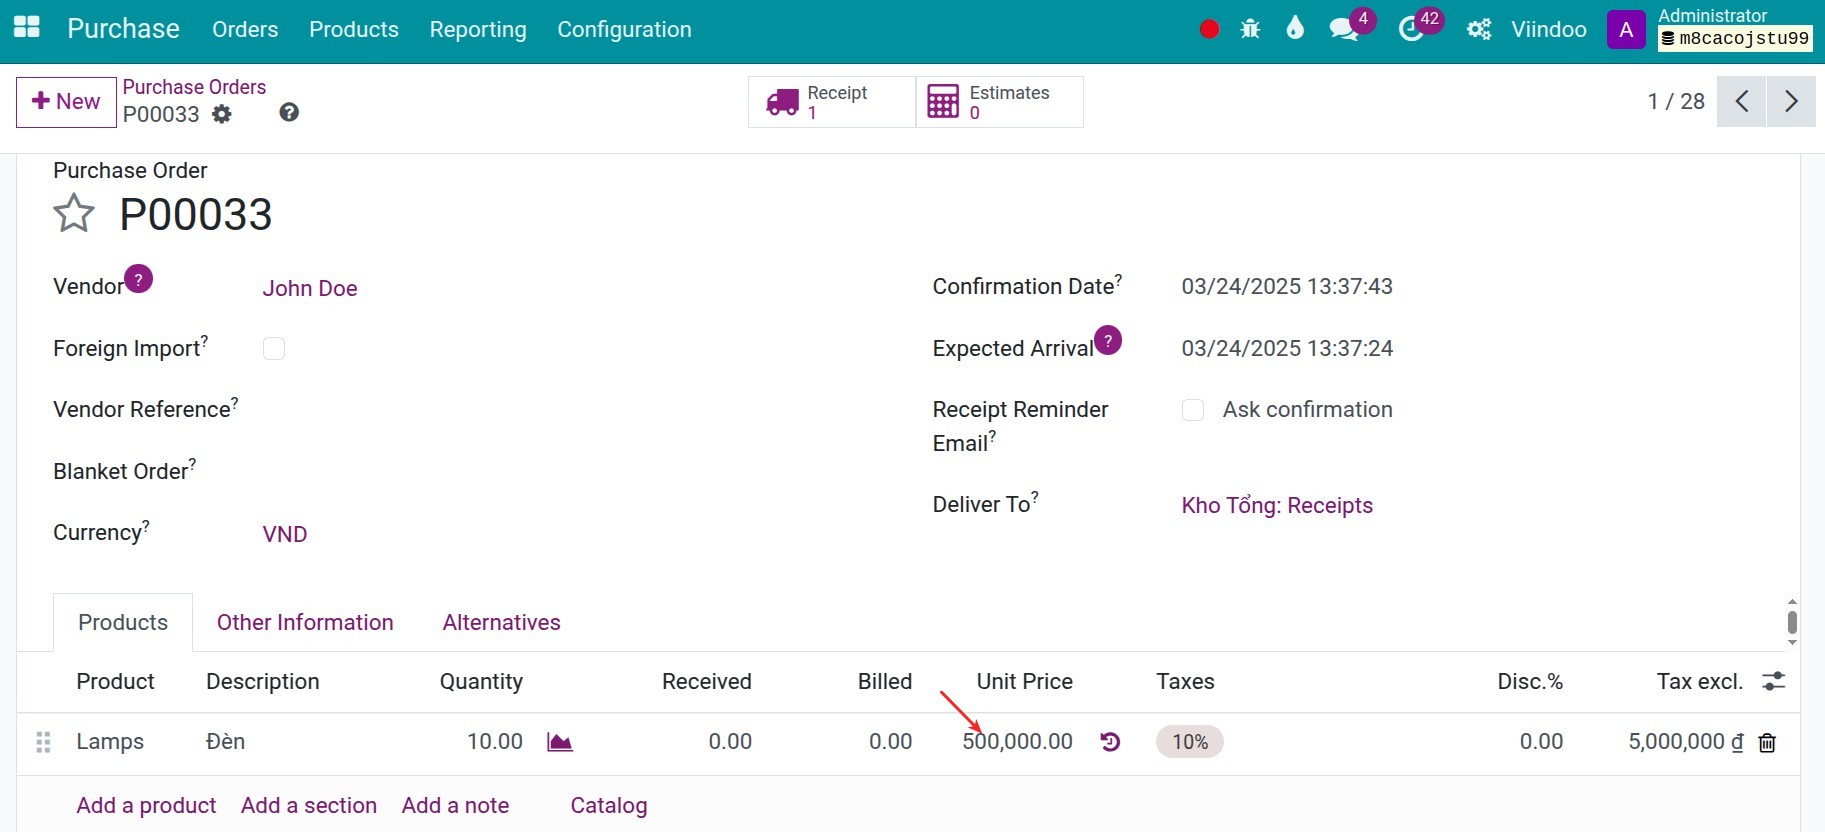Open the activities clock icon
The height and width of the screenshot is (832, 1825).
point(1411,29)
